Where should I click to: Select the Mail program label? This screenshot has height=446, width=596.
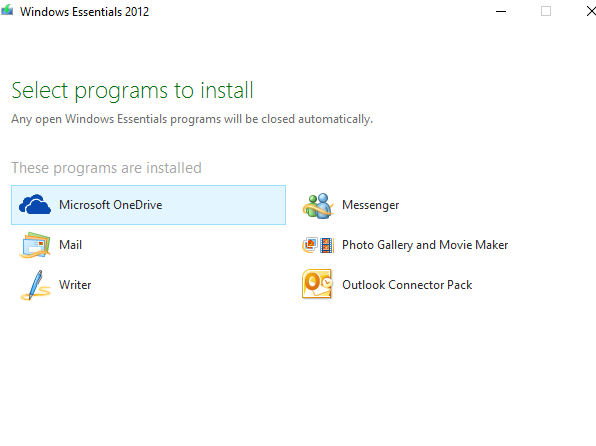tap(70, 245)
